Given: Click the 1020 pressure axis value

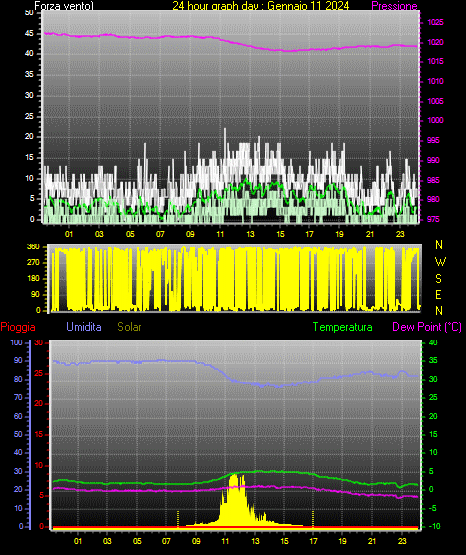Looking at the screenshot, I should [435, 42].
